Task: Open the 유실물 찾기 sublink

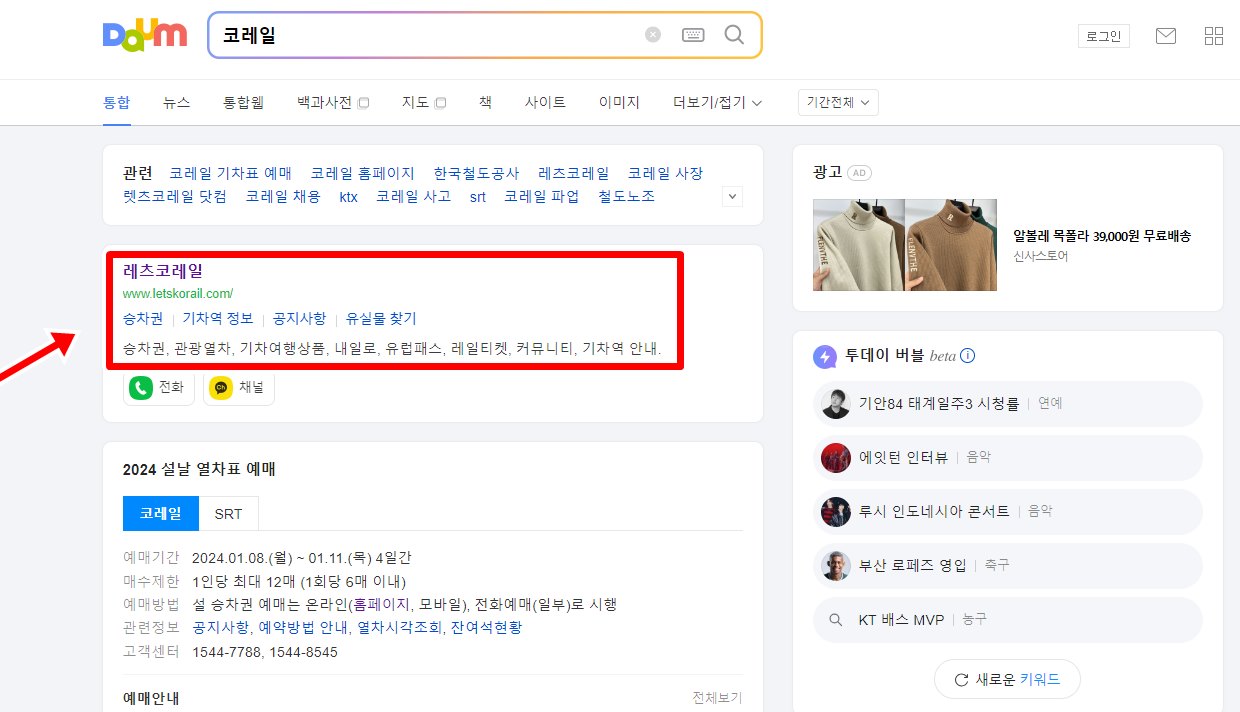Action: 381,319
